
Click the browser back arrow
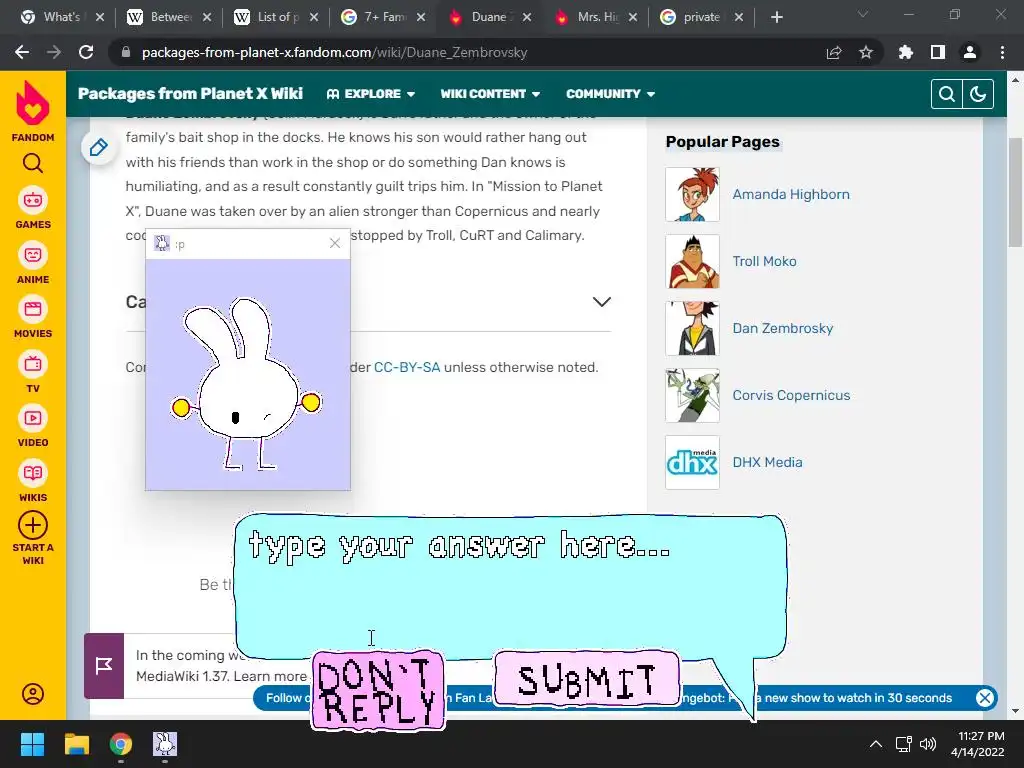[22, 52]
